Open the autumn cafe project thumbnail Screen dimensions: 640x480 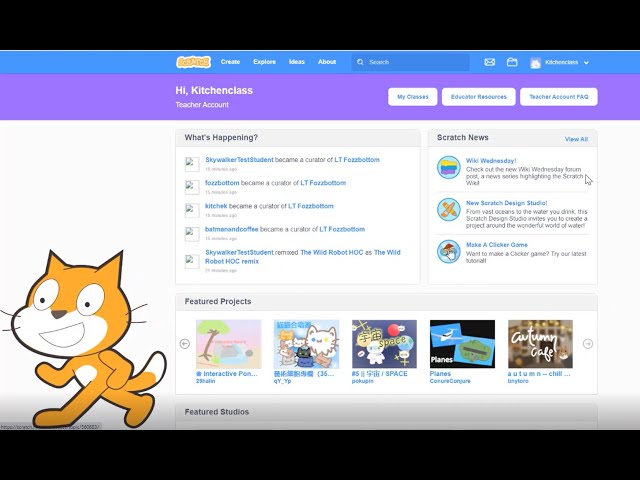click(540, 344)
